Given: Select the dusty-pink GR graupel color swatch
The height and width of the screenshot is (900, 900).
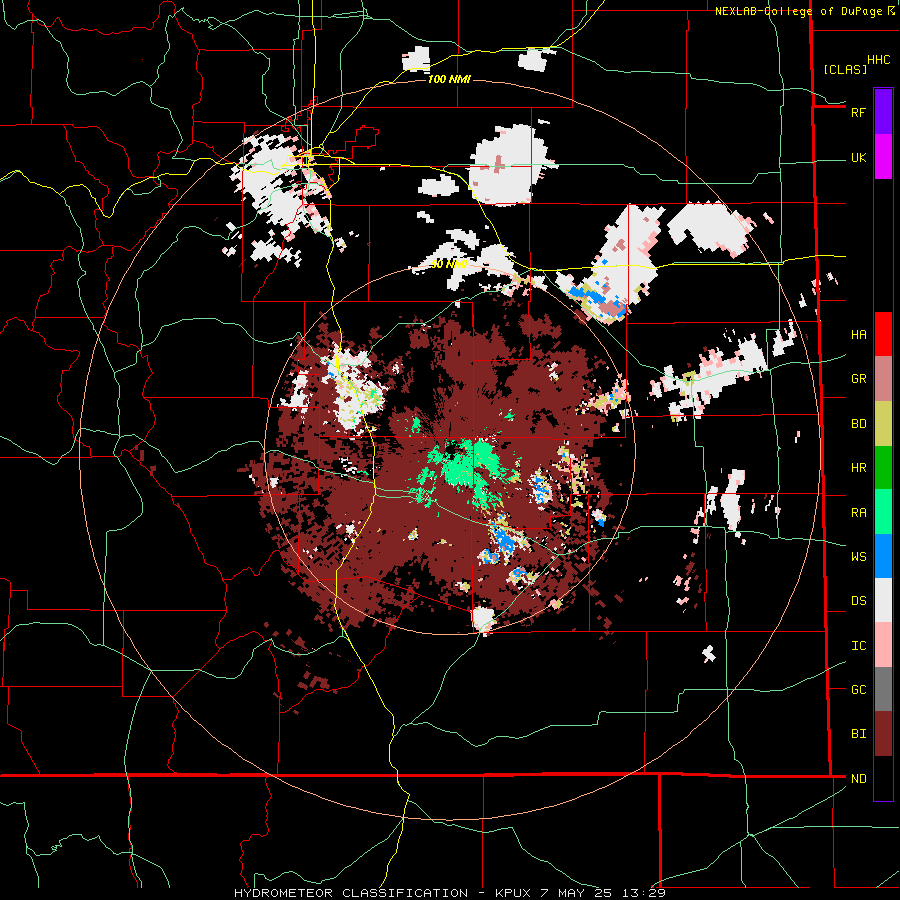Looking at the screenshot, I should (883, 379).
